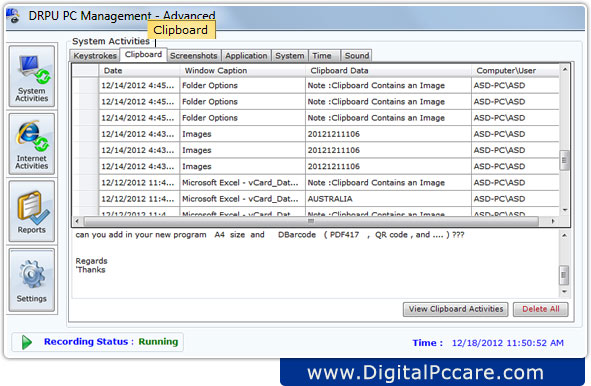This screenshot has width=591, height=386.
Task: Click row selector of AUSTRALIA row
Action: [x=86, y=199]
